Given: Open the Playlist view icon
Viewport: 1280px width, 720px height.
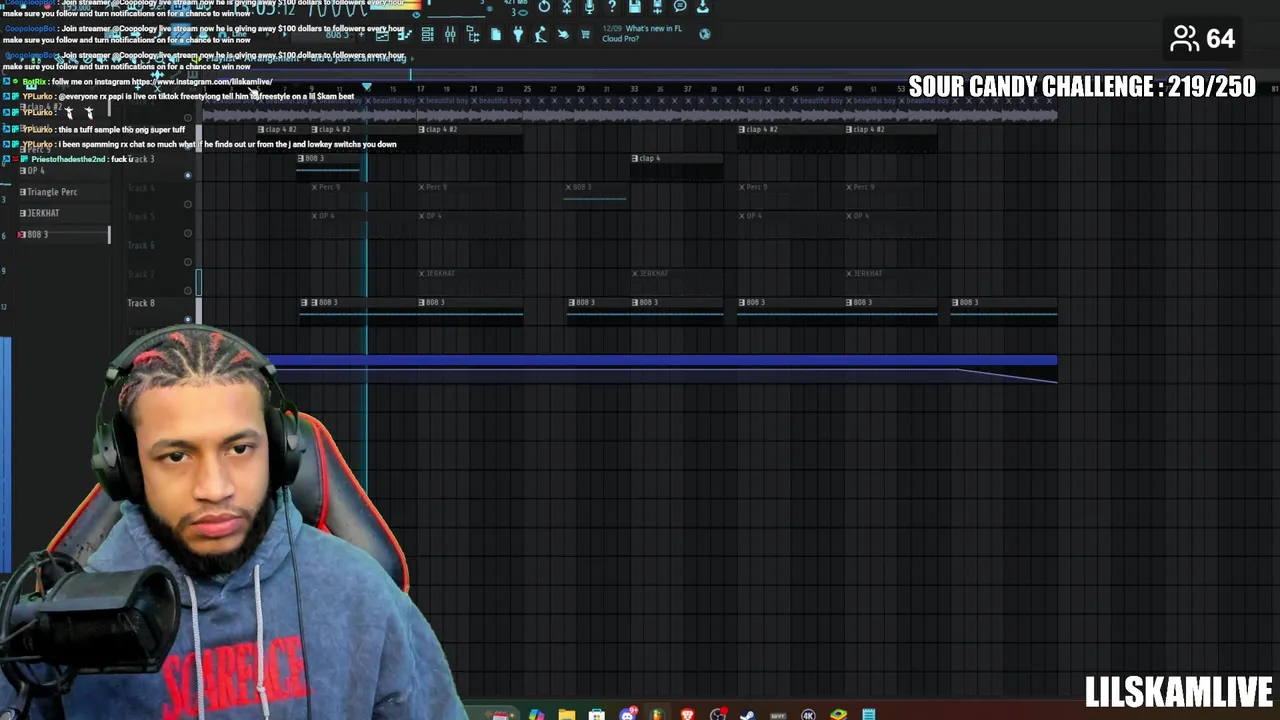Looking at the screenshot, I should (x=382, y=34).
